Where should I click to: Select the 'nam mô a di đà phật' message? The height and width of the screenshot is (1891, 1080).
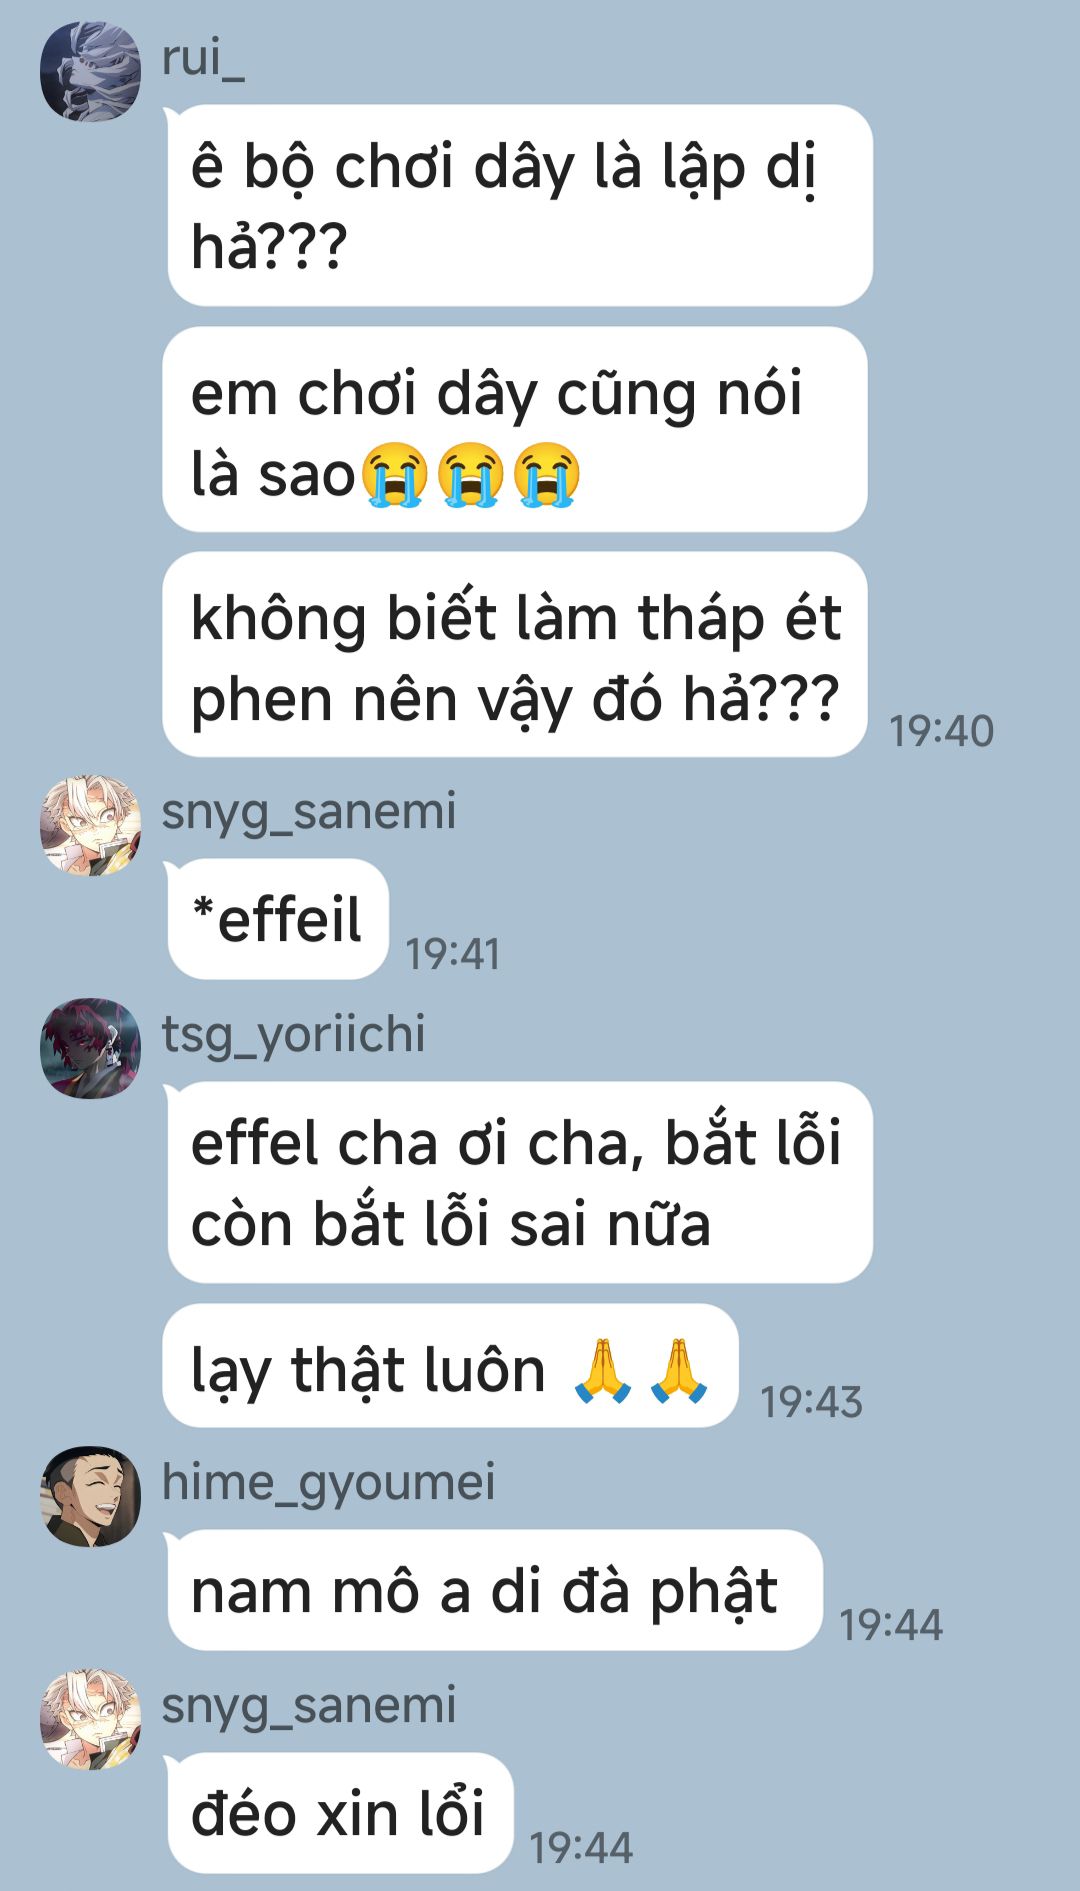(x=495, y=1590)
